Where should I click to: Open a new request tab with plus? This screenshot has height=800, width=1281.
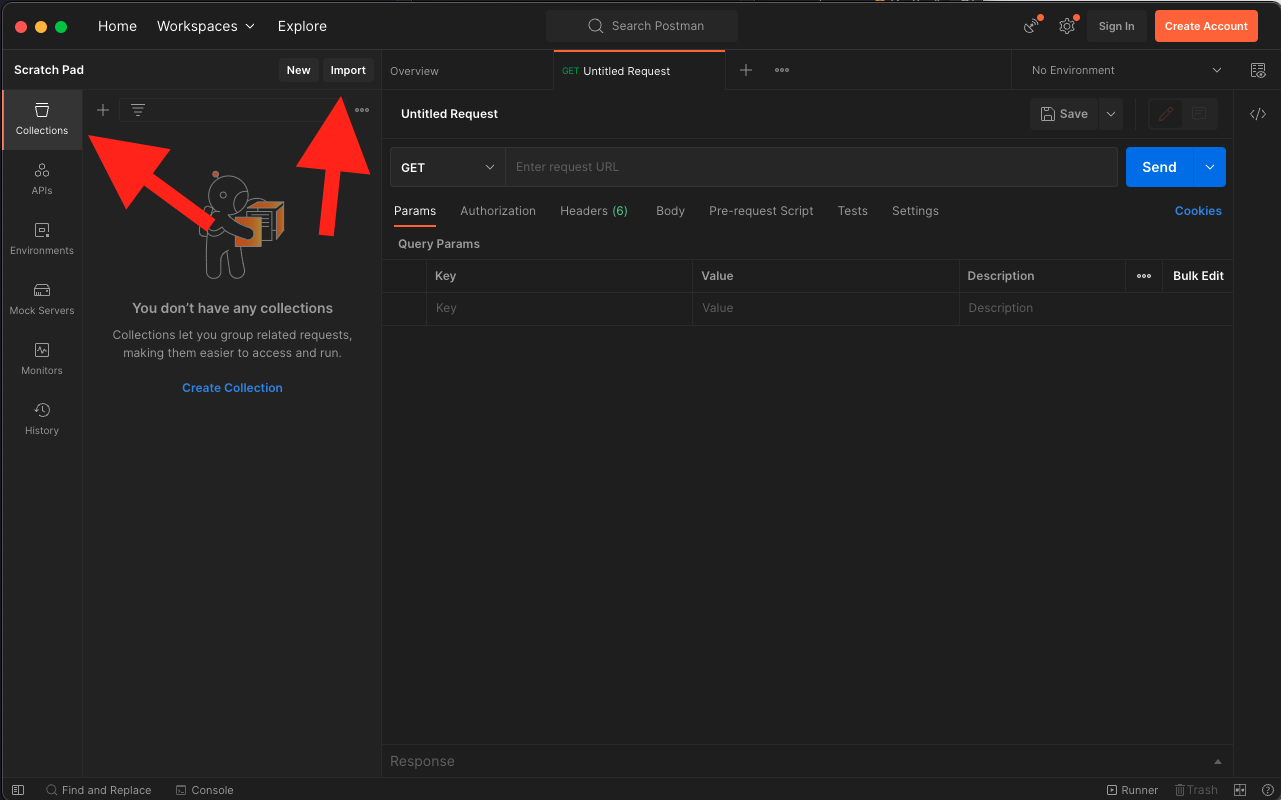click(745, 70)
